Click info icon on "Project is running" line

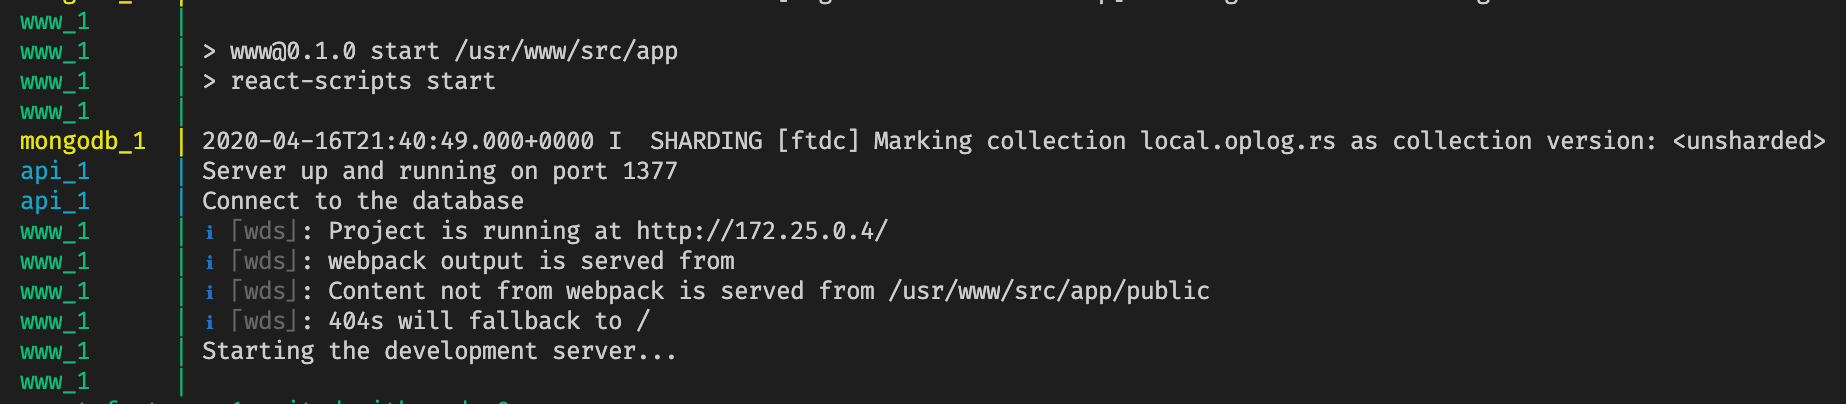pyautogui.click(x=209, y=232)
